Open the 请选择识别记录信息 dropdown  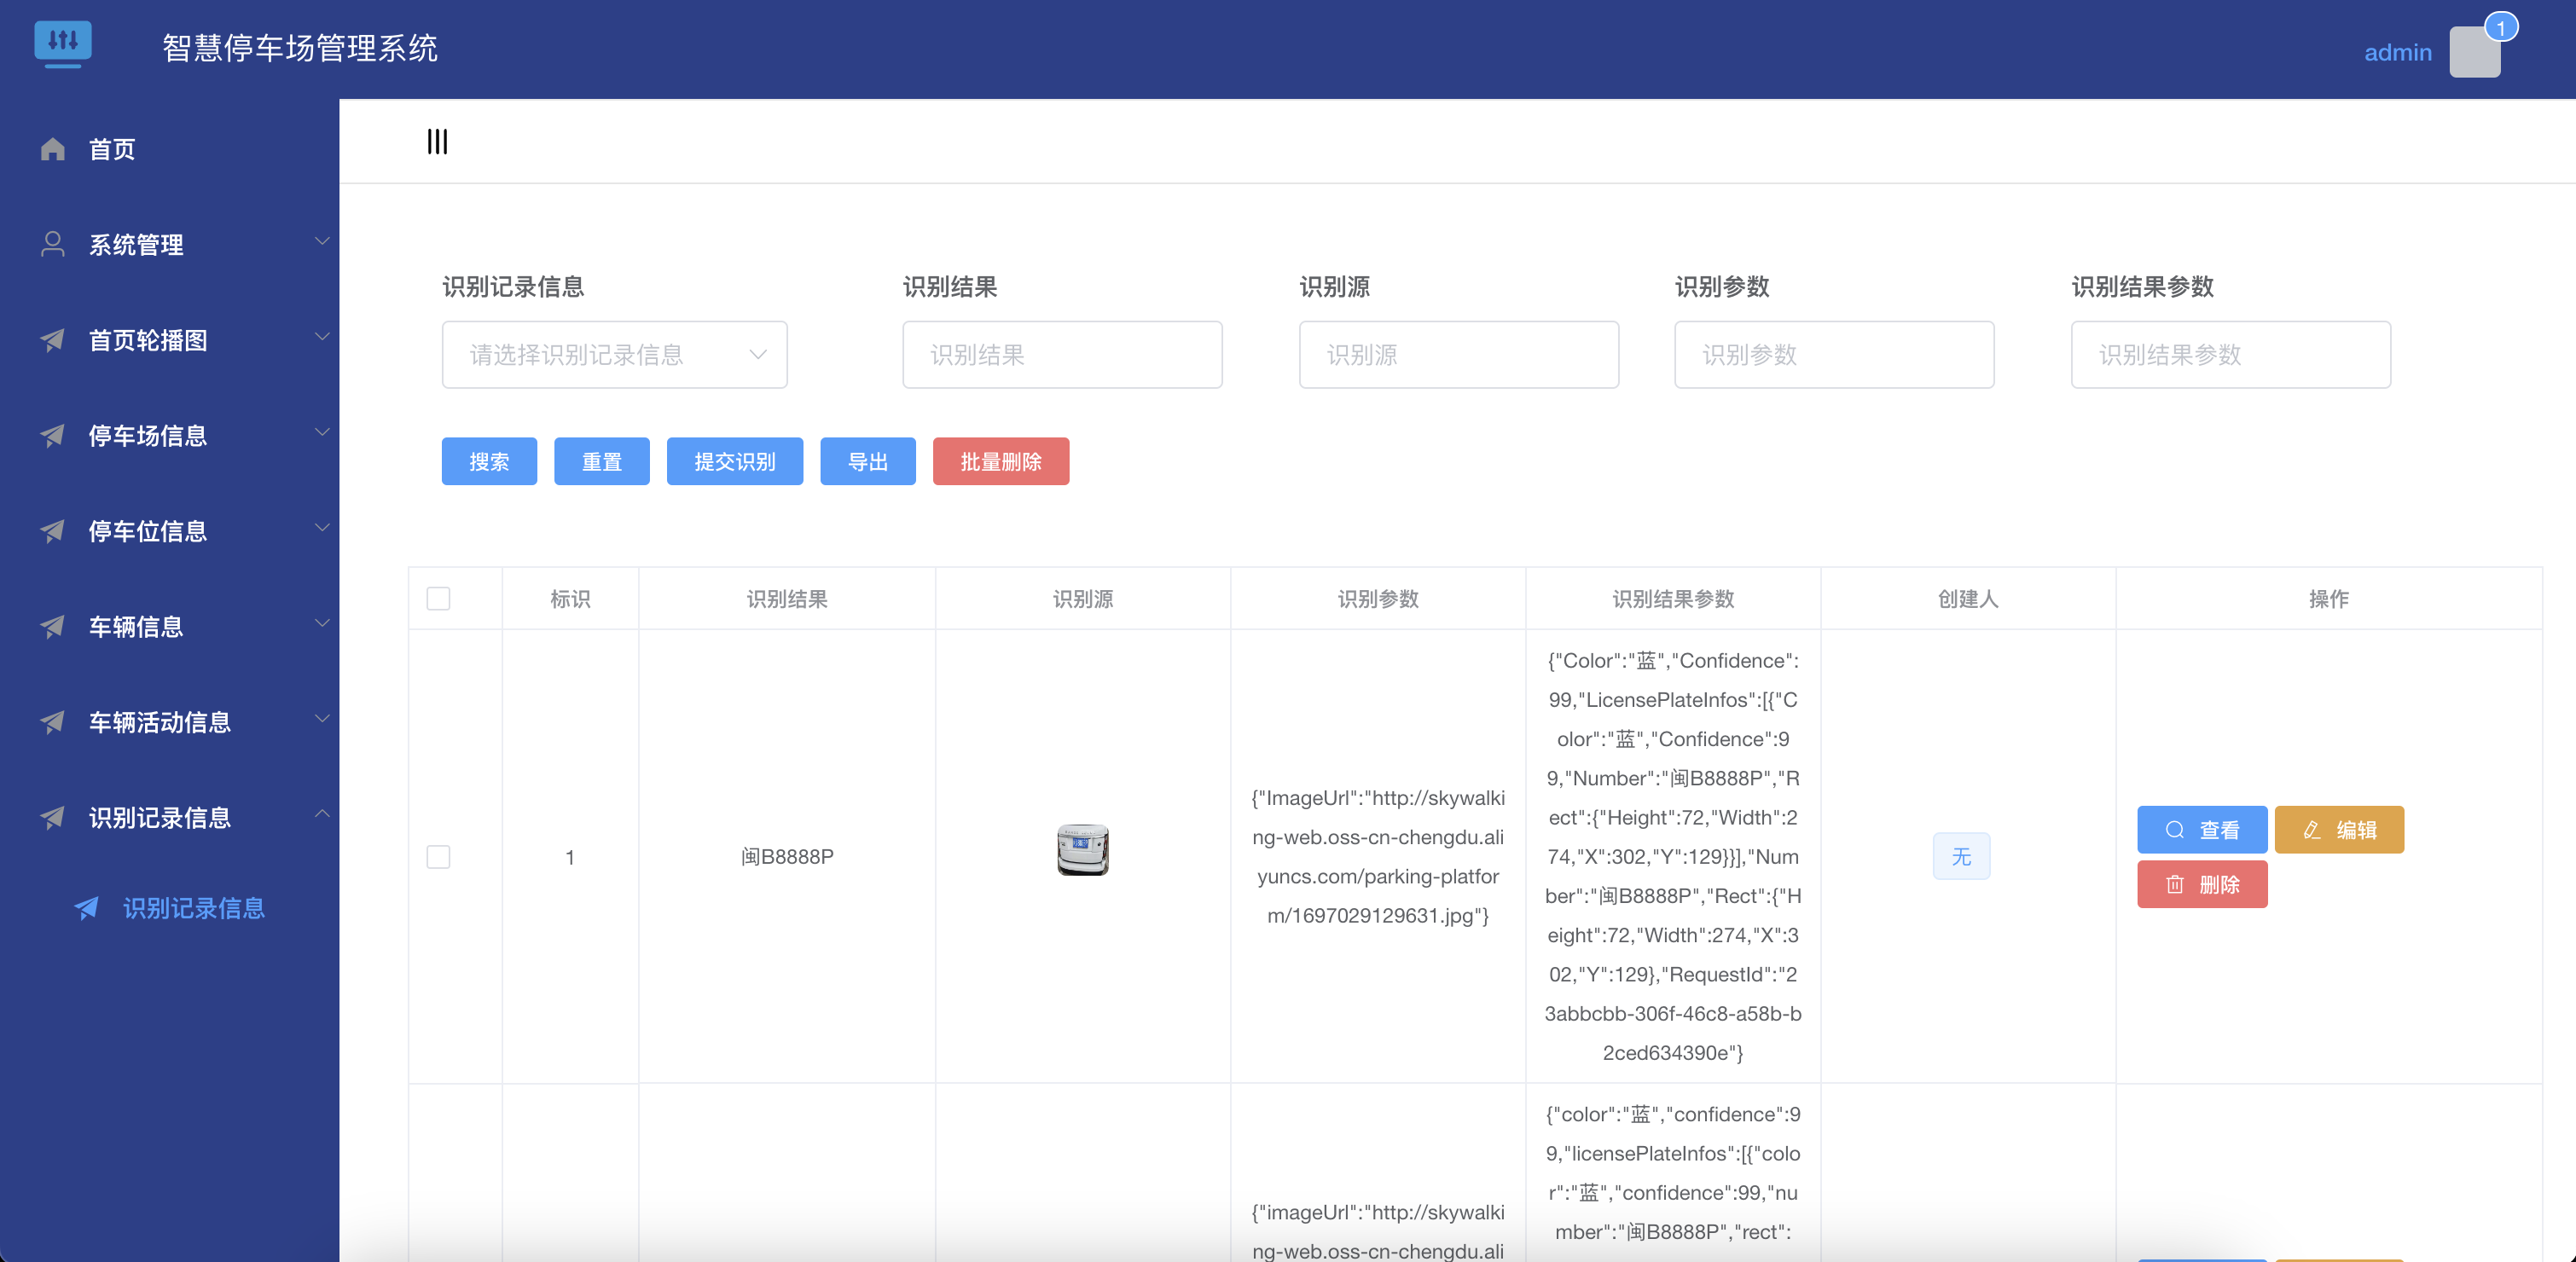coord(614,354)
